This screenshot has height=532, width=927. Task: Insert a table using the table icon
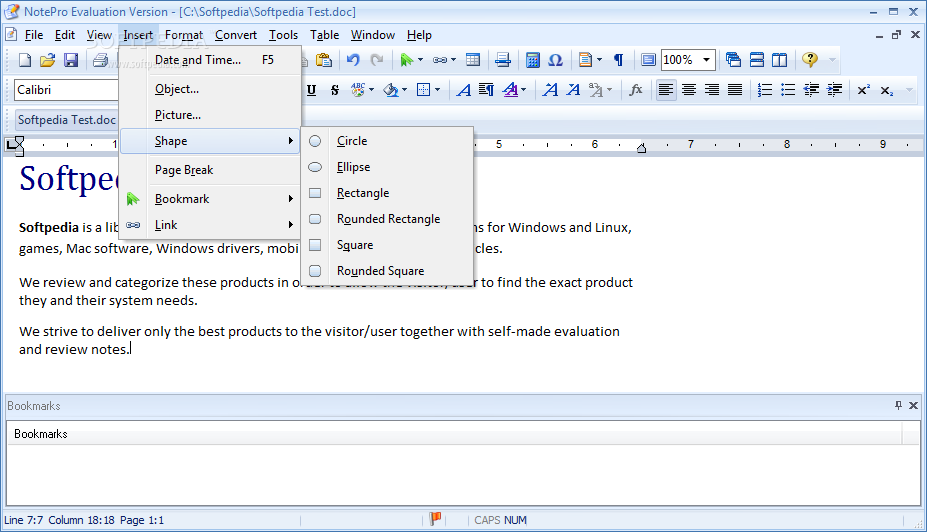coord(473,60)
